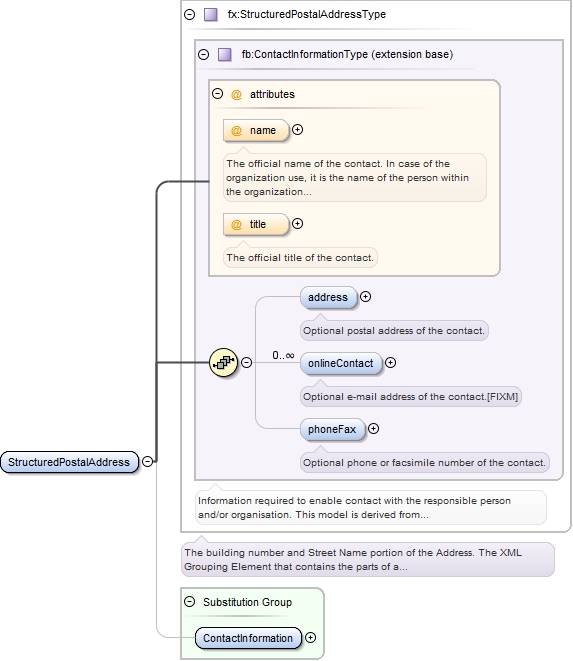Click the @ icon beside attributes
573x661 pixels.
(x=236, y=94)
